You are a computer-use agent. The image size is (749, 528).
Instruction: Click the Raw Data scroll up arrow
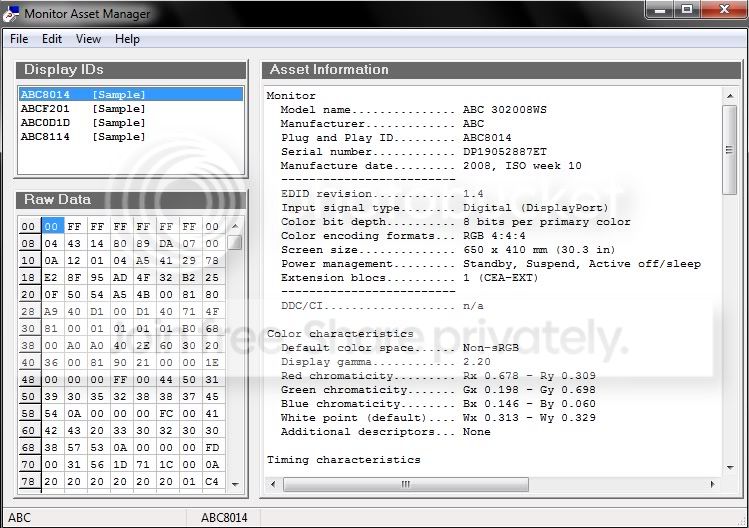(235, 226)
